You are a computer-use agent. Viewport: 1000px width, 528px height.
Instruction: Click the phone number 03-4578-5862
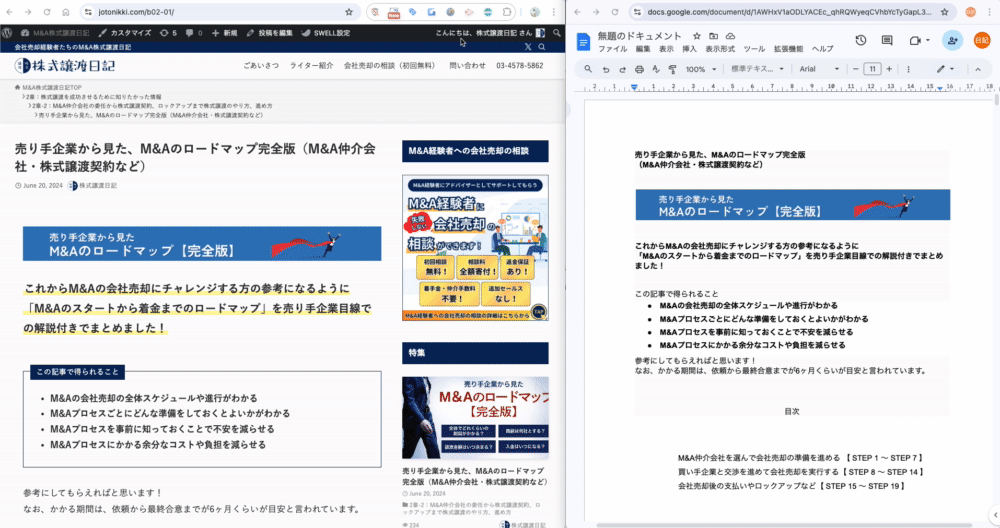[x=520, y=65]
